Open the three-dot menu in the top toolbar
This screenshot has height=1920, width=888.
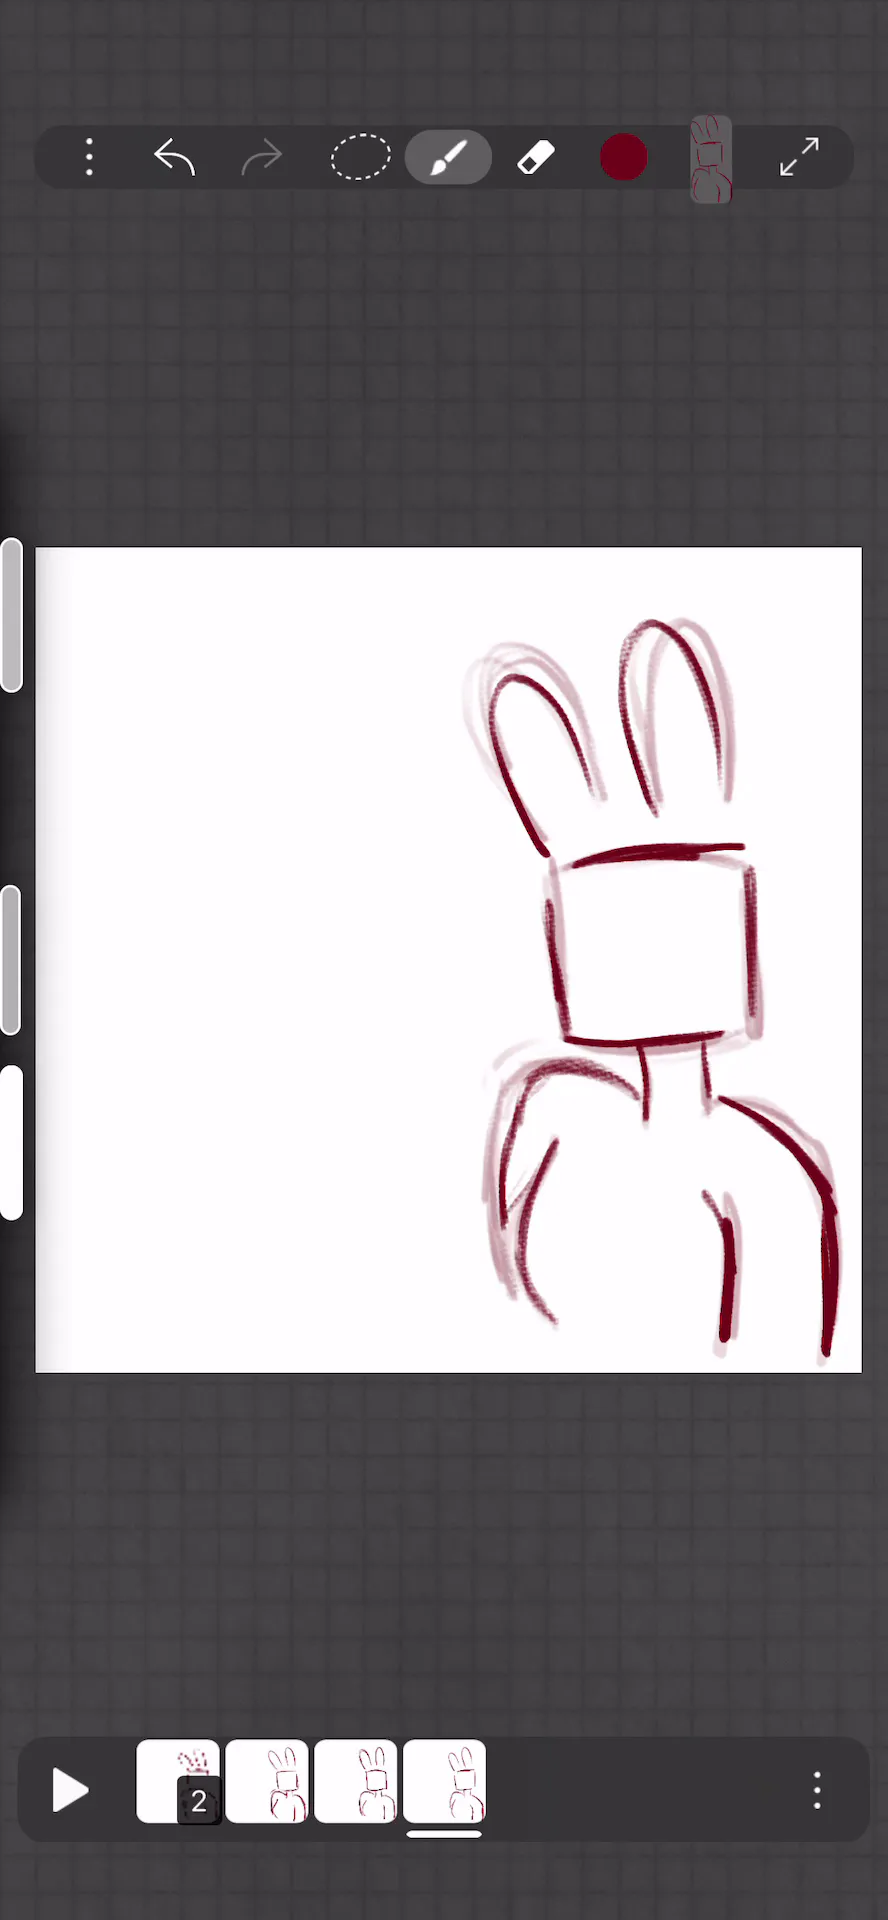point(90,158)
